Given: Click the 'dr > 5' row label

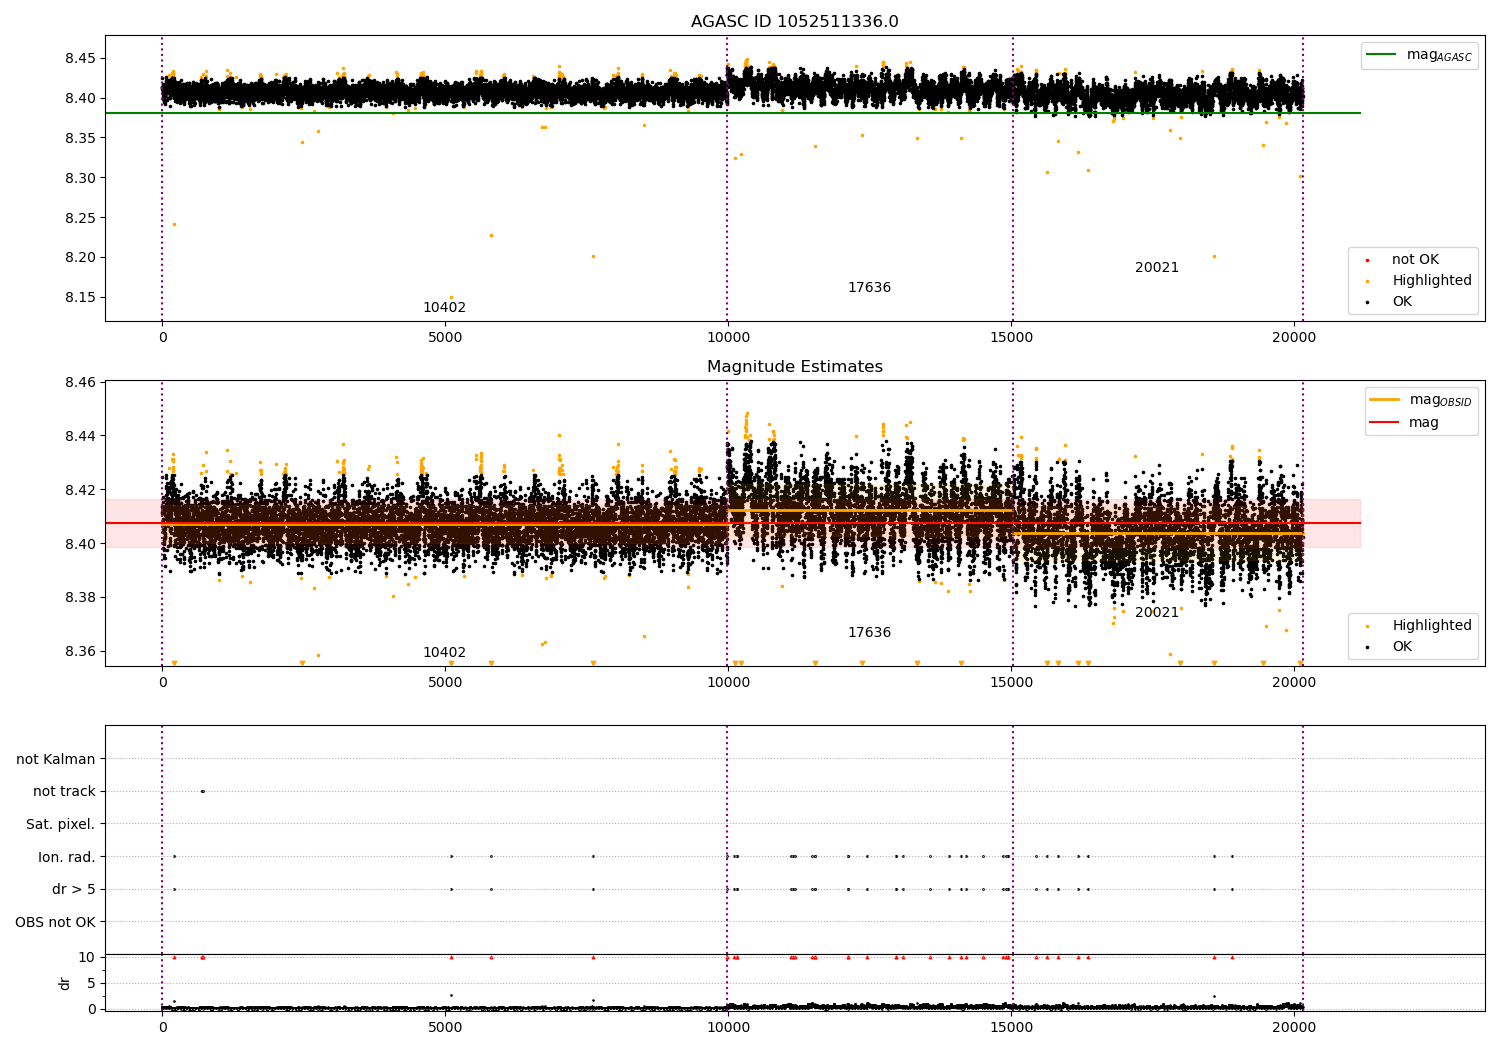Looking at the screenshot, I should click(74, 890).
